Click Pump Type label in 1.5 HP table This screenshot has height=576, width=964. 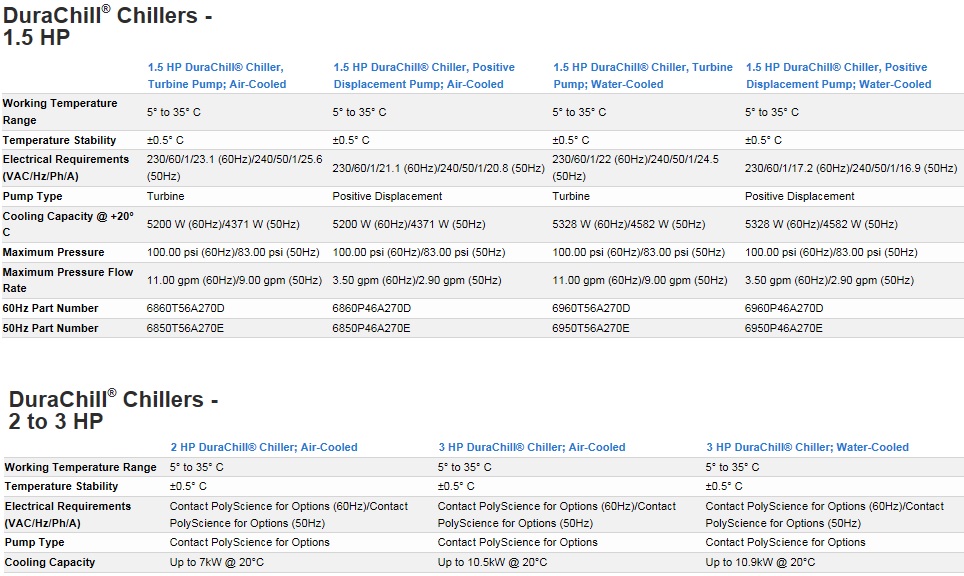coord(32,196)
